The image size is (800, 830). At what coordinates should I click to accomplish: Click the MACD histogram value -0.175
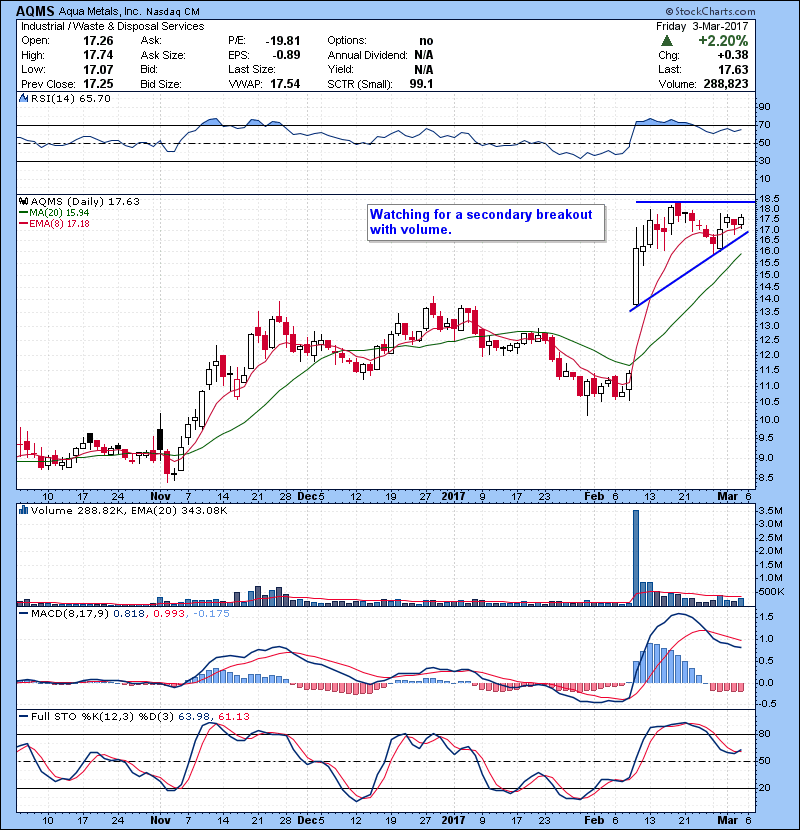pos(211,614)
